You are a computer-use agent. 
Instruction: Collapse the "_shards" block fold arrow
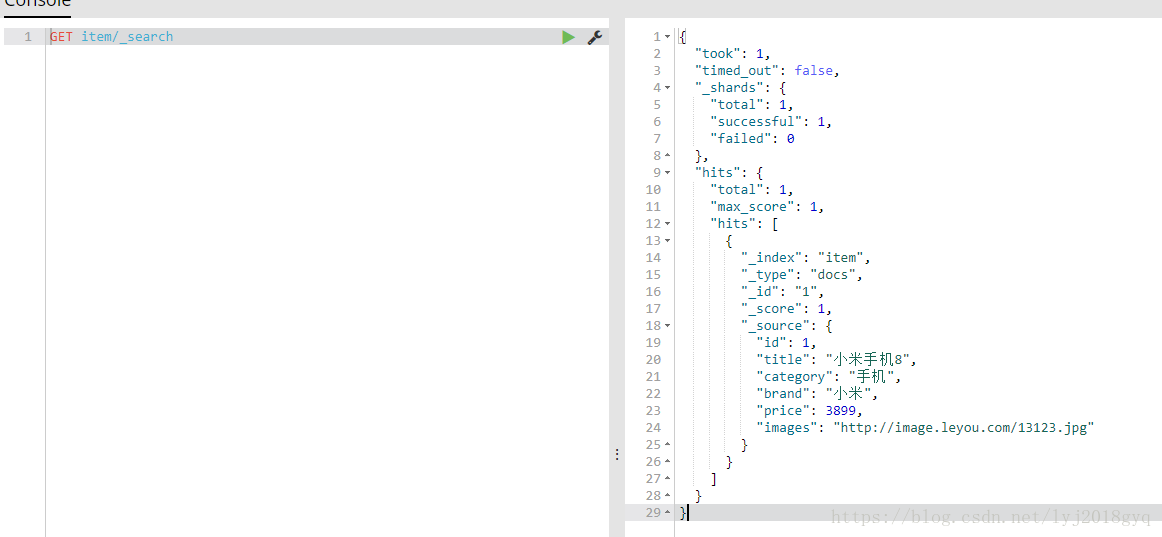click(667, 88)
